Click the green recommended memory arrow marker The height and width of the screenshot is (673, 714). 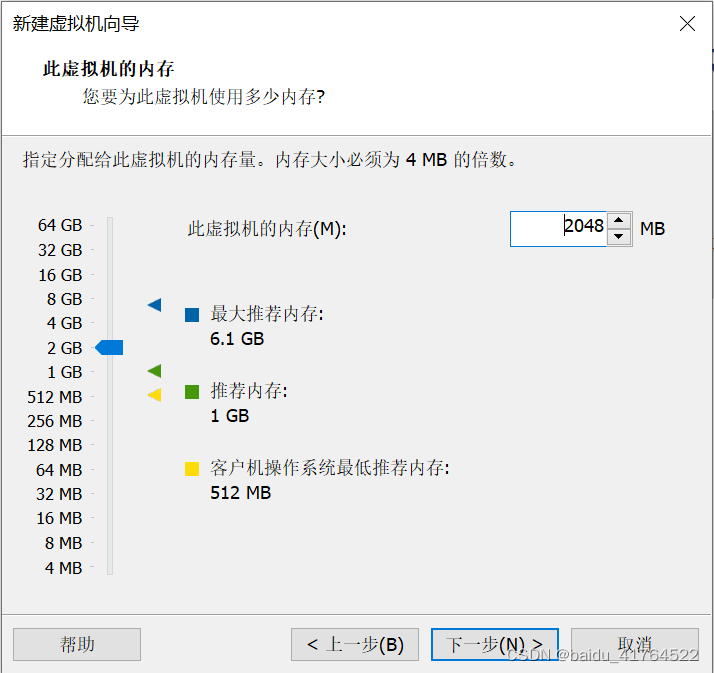click(154, 371)
